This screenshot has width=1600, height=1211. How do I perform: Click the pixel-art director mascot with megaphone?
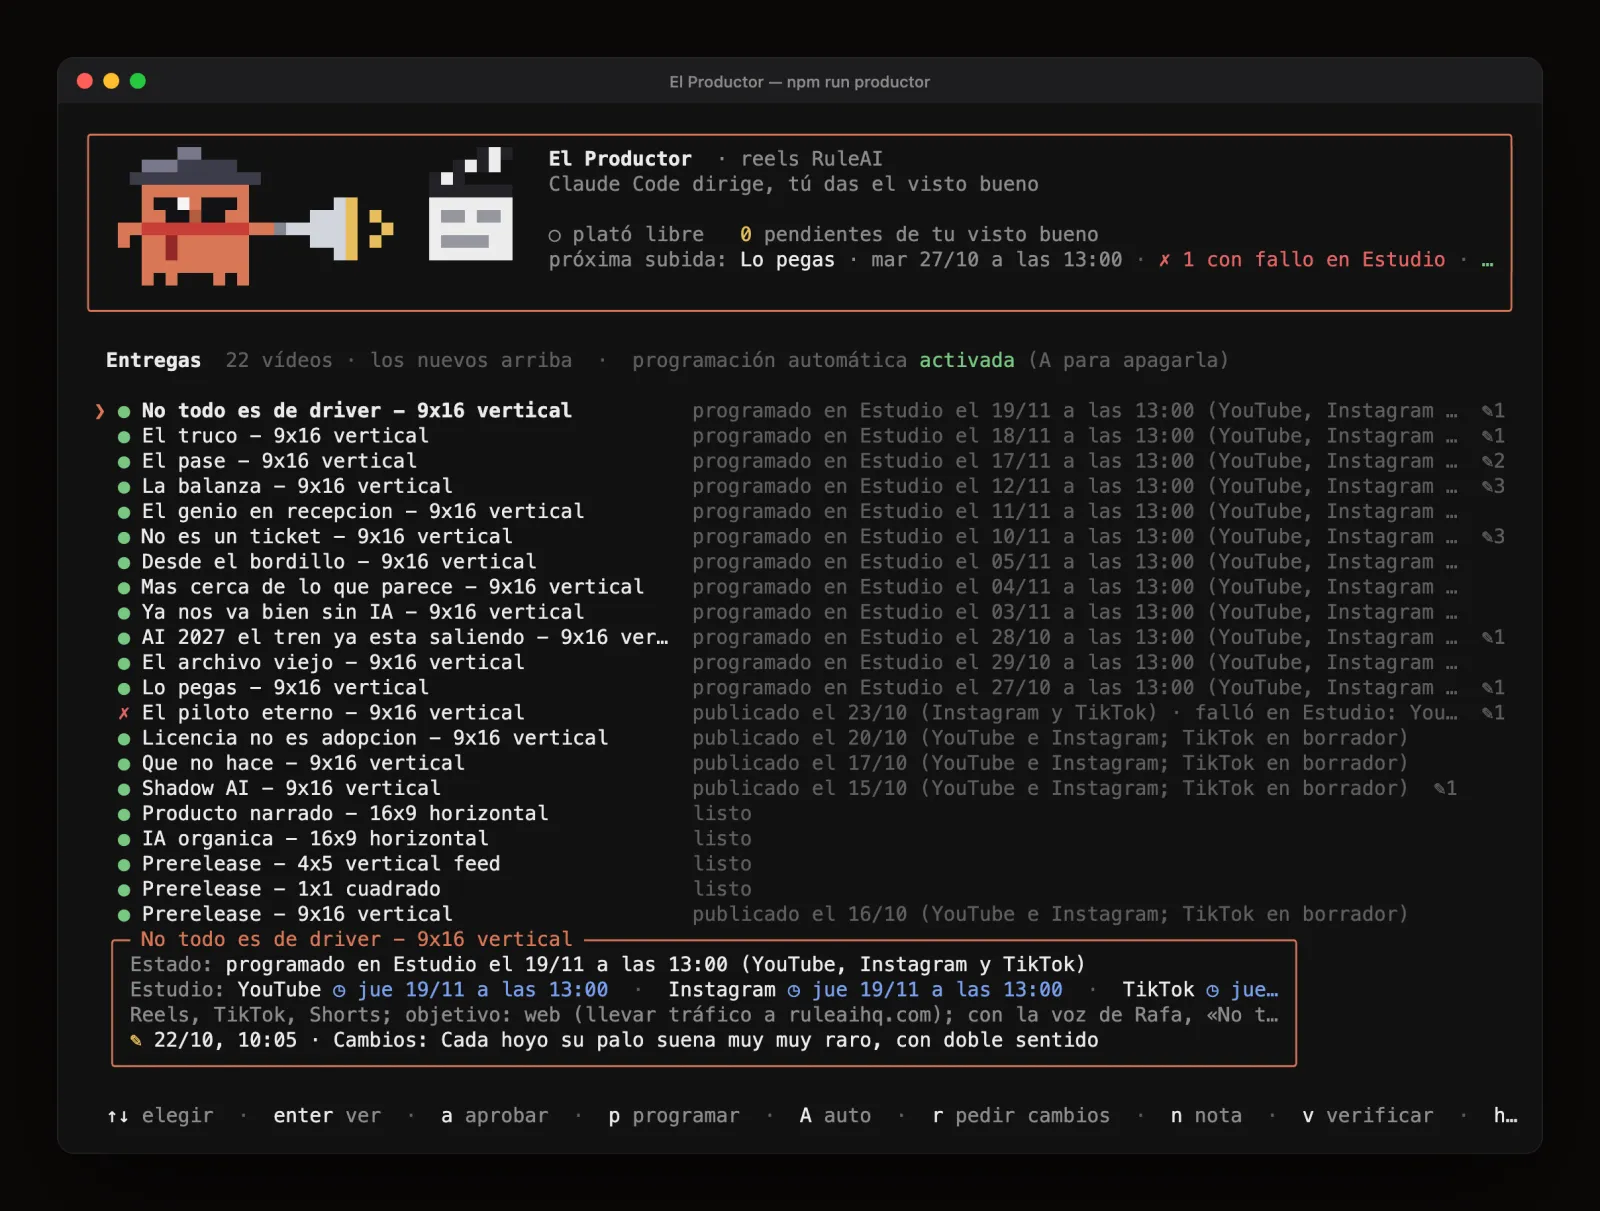pyautogui.click(x=256, y=217)
